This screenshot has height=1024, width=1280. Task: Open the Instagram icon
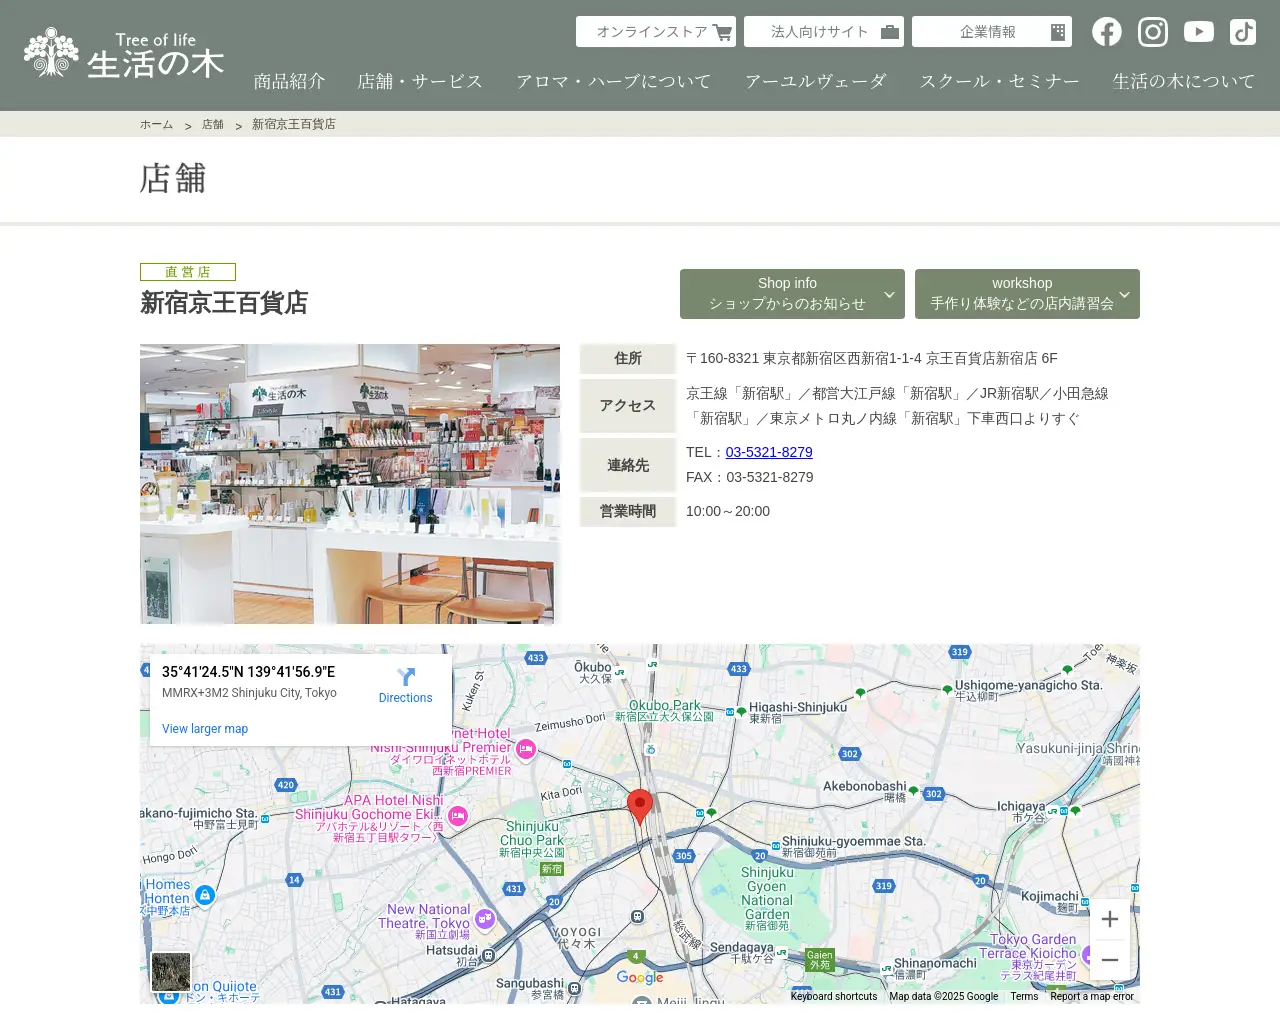click(x=1152, y=31)
